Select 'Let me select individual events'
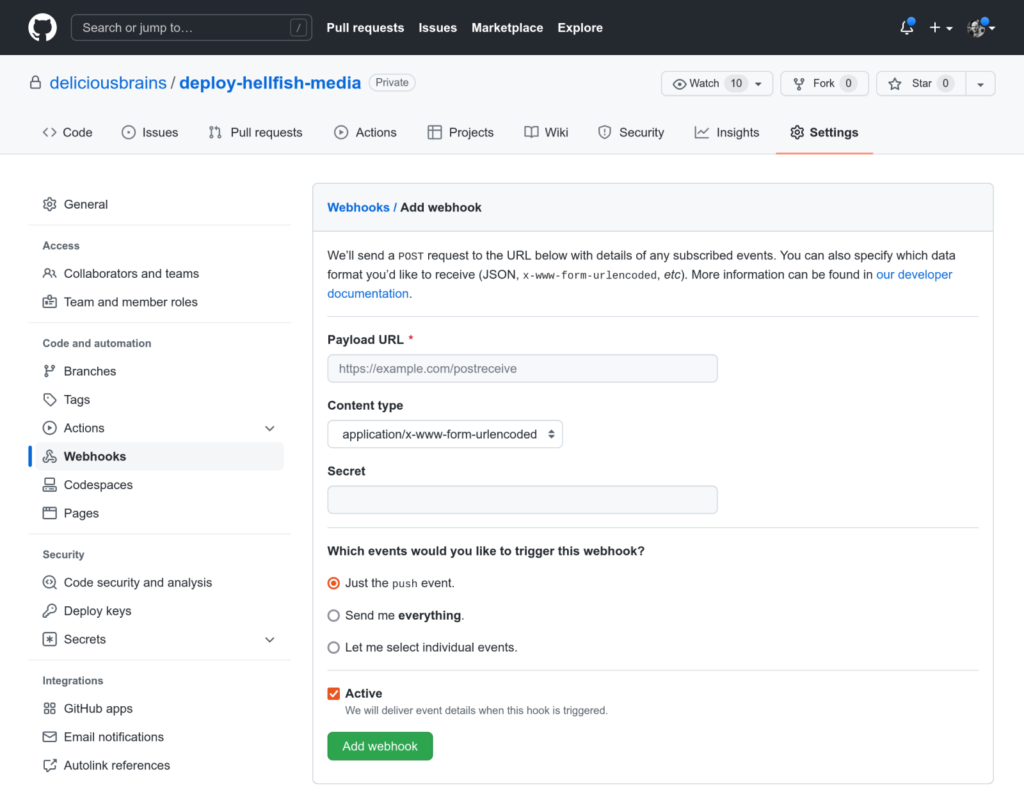The height and width of the screenshot is (799, 1024). coord(333,647)
